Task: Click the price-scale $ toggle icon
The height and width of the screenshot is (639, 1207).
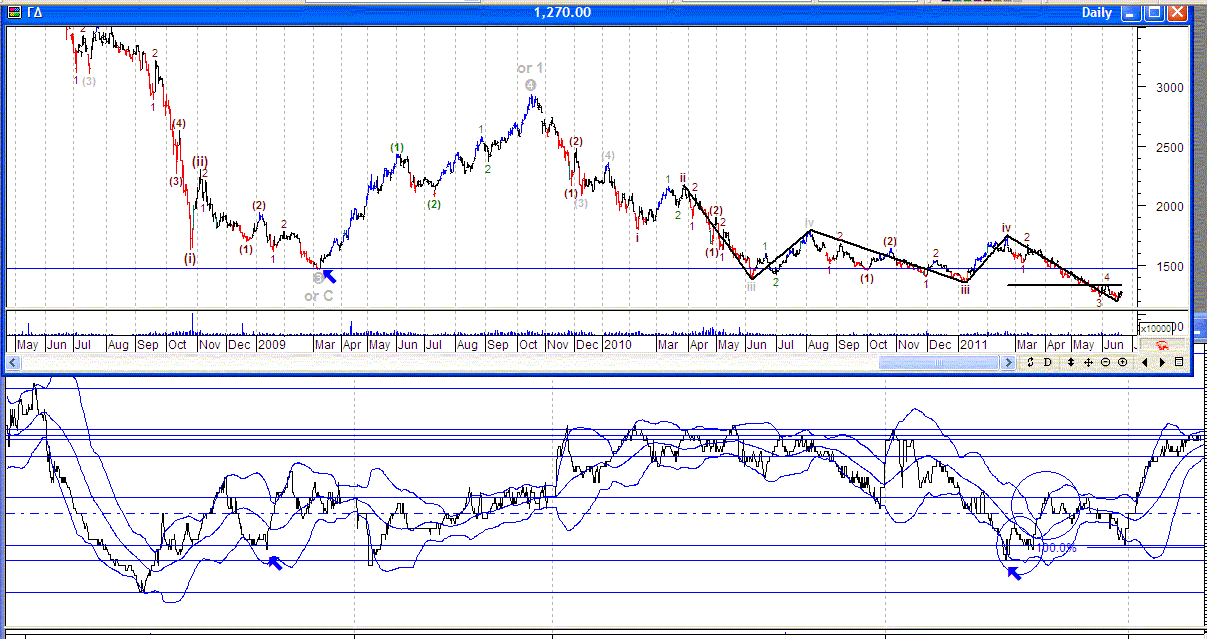Action: 1030,362
